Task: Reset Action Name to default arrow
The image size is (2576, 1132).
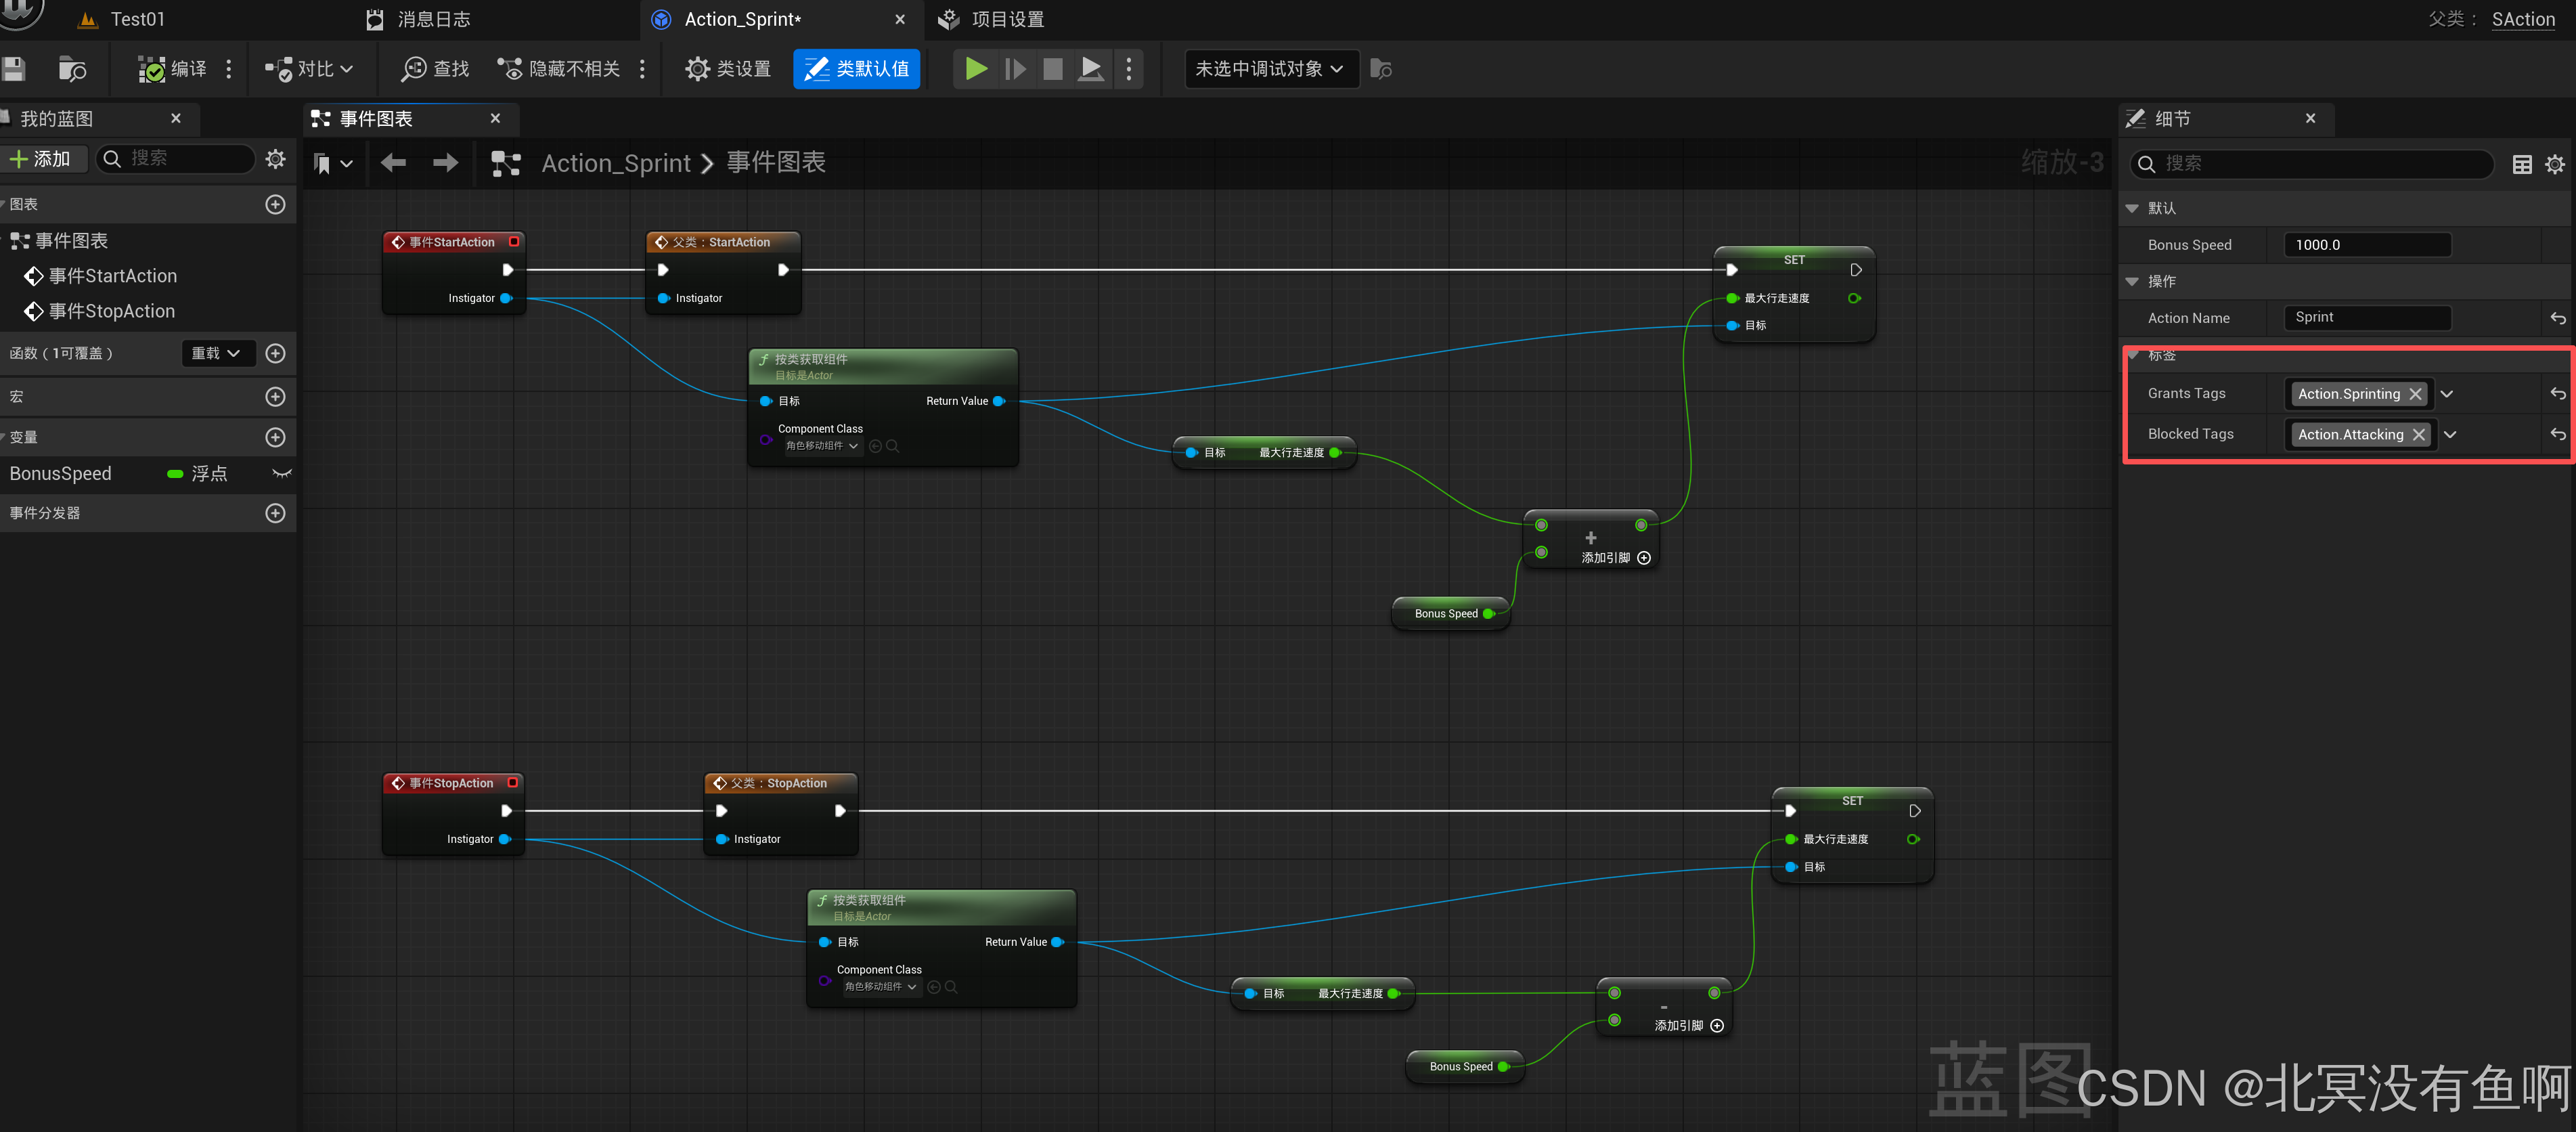Action: coord(2557,318)
